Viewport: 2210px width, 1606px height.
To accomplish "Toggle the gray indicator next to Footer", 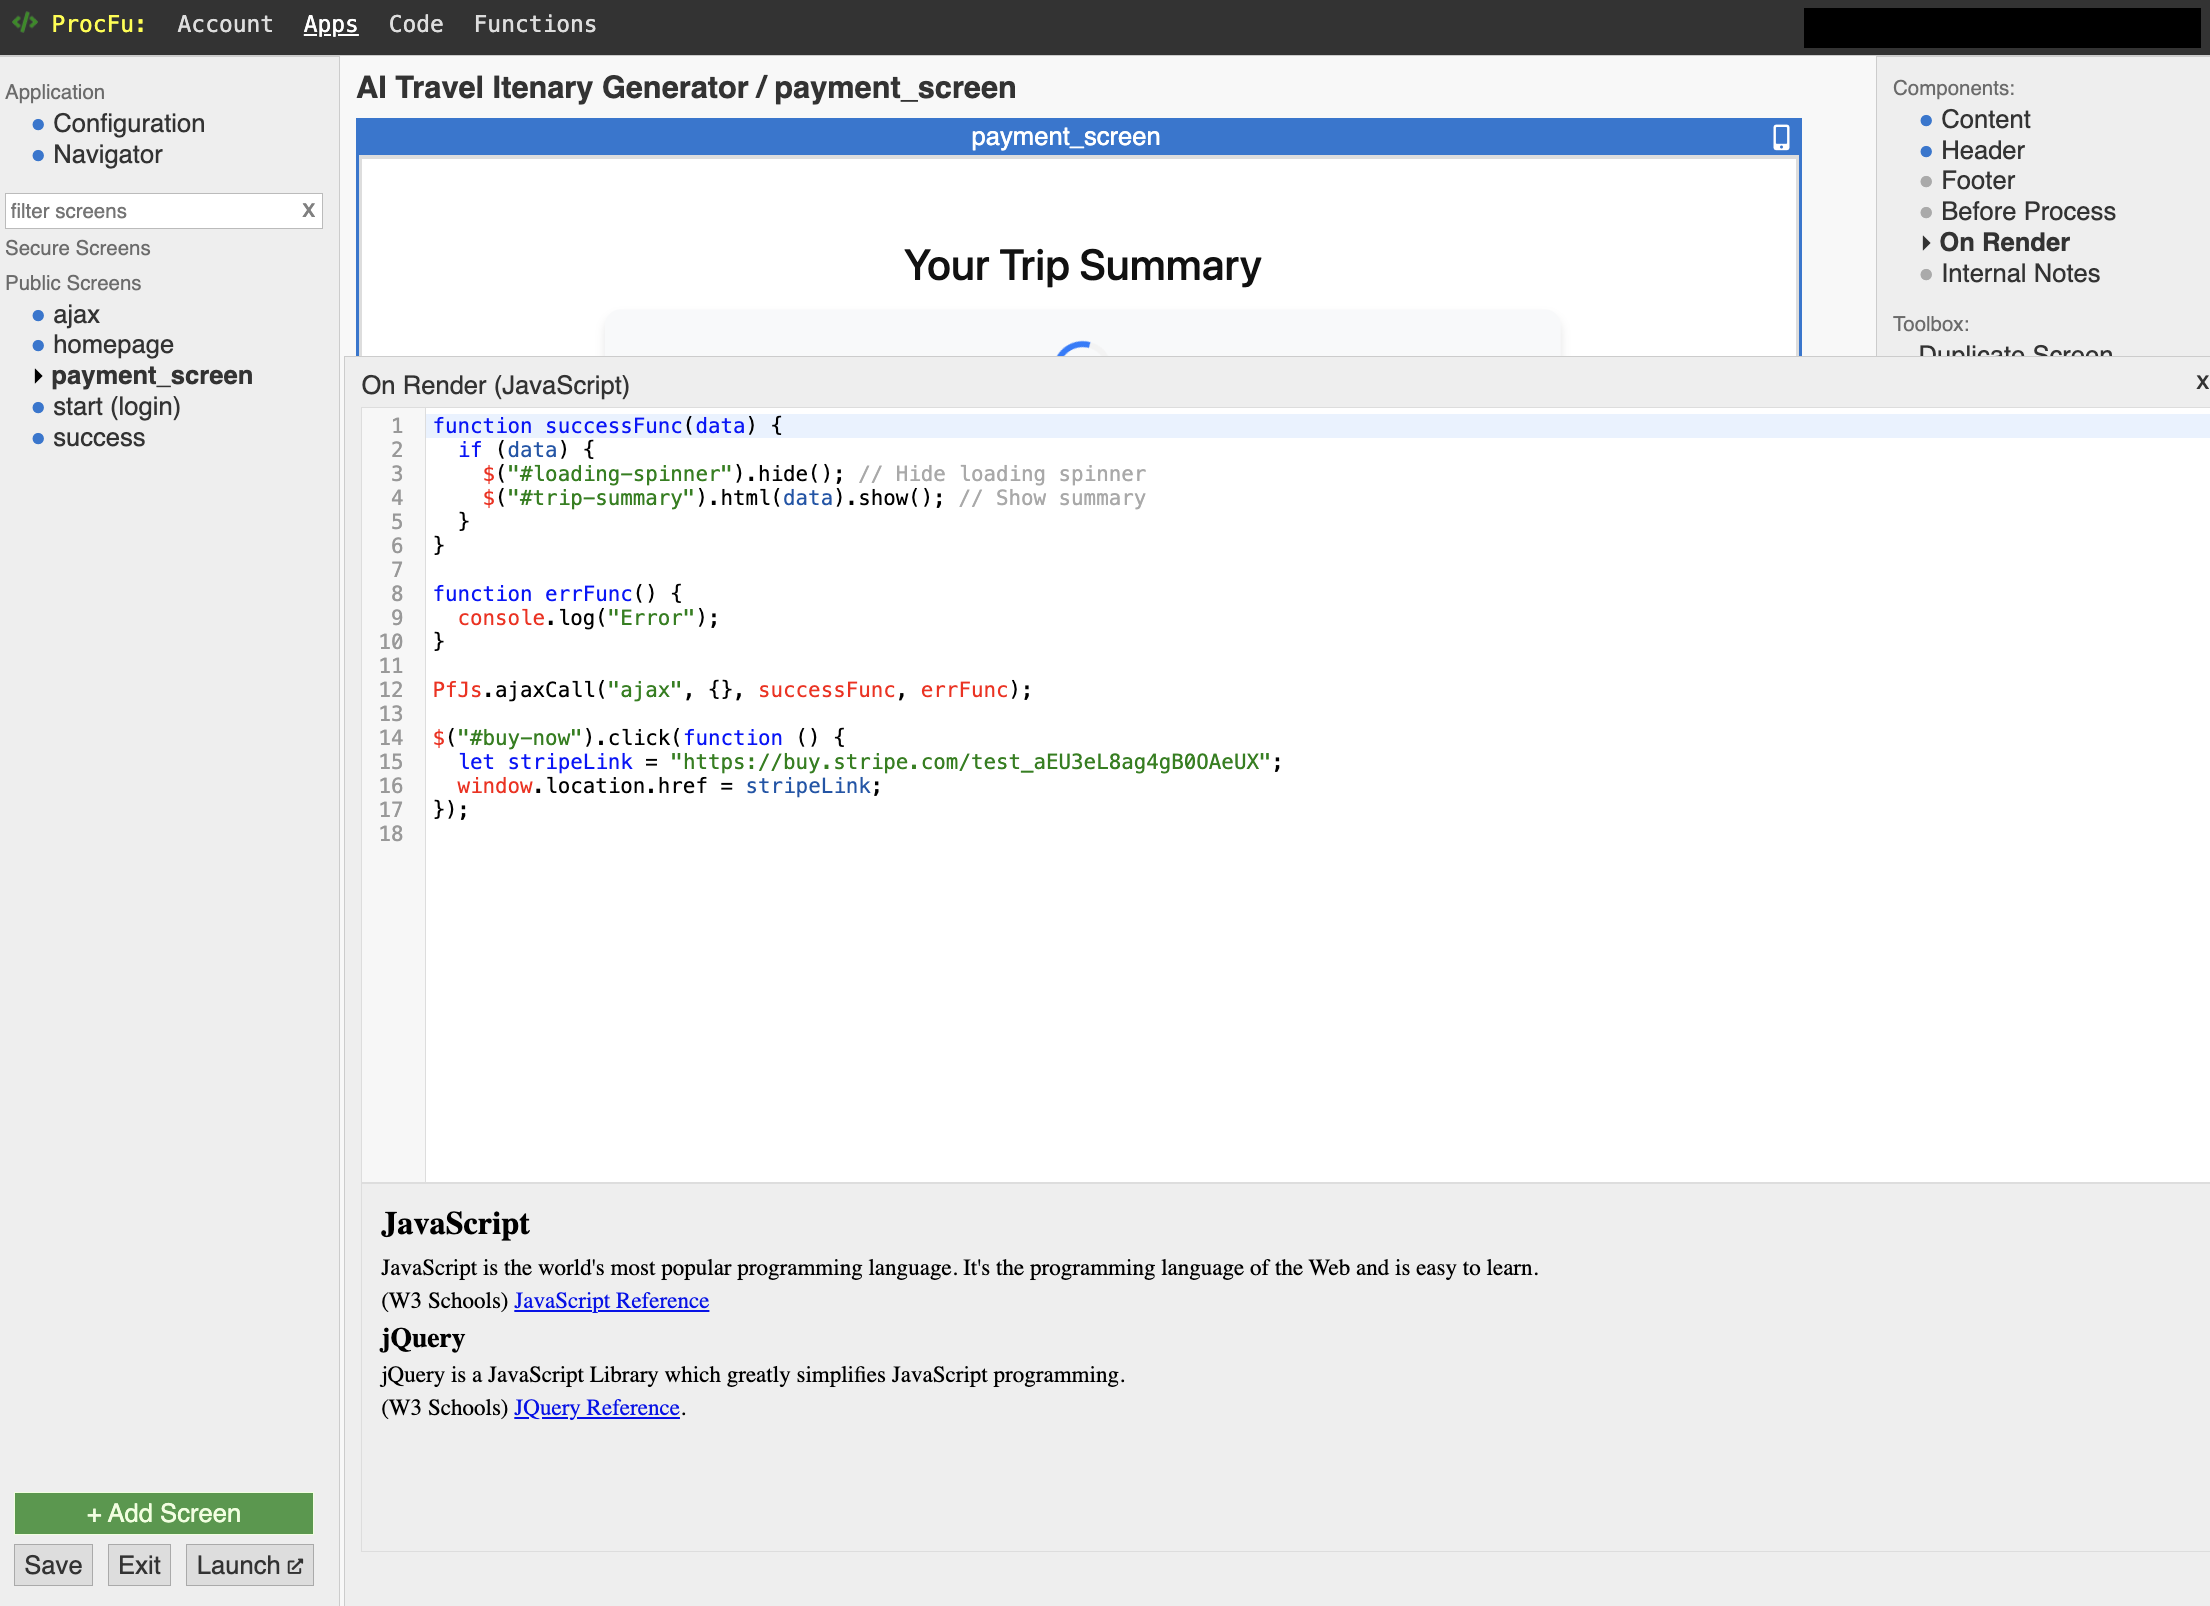I will [x=1926, y=181].
